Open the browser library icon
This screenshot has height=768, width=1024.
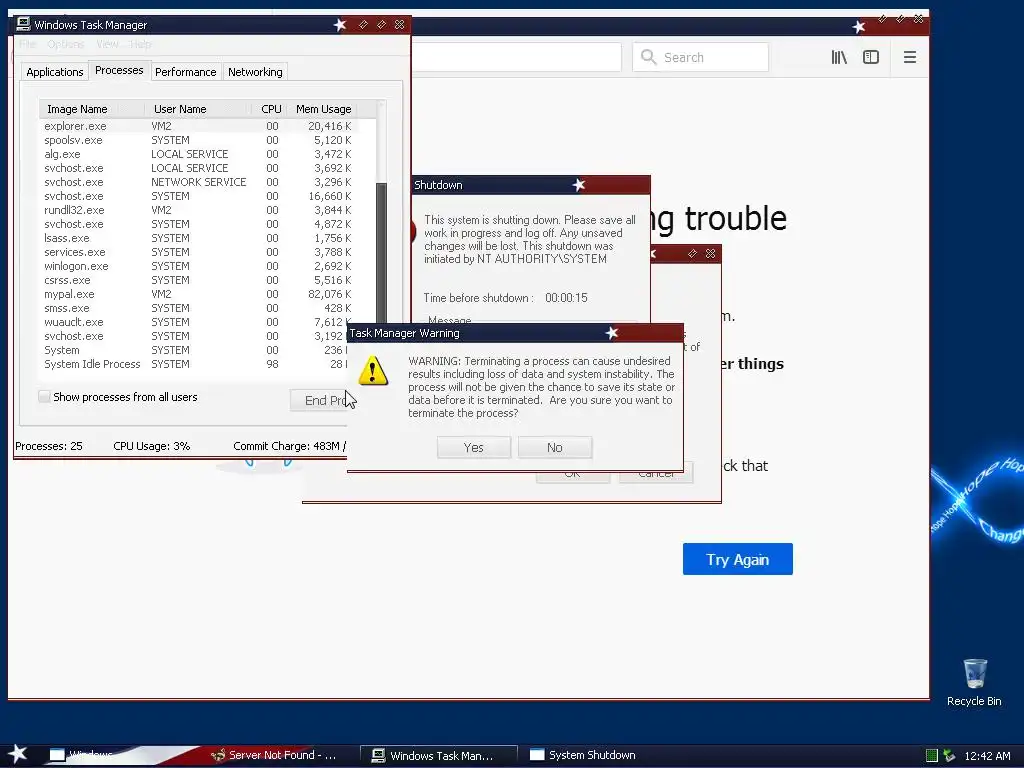[x=839, y=57]
